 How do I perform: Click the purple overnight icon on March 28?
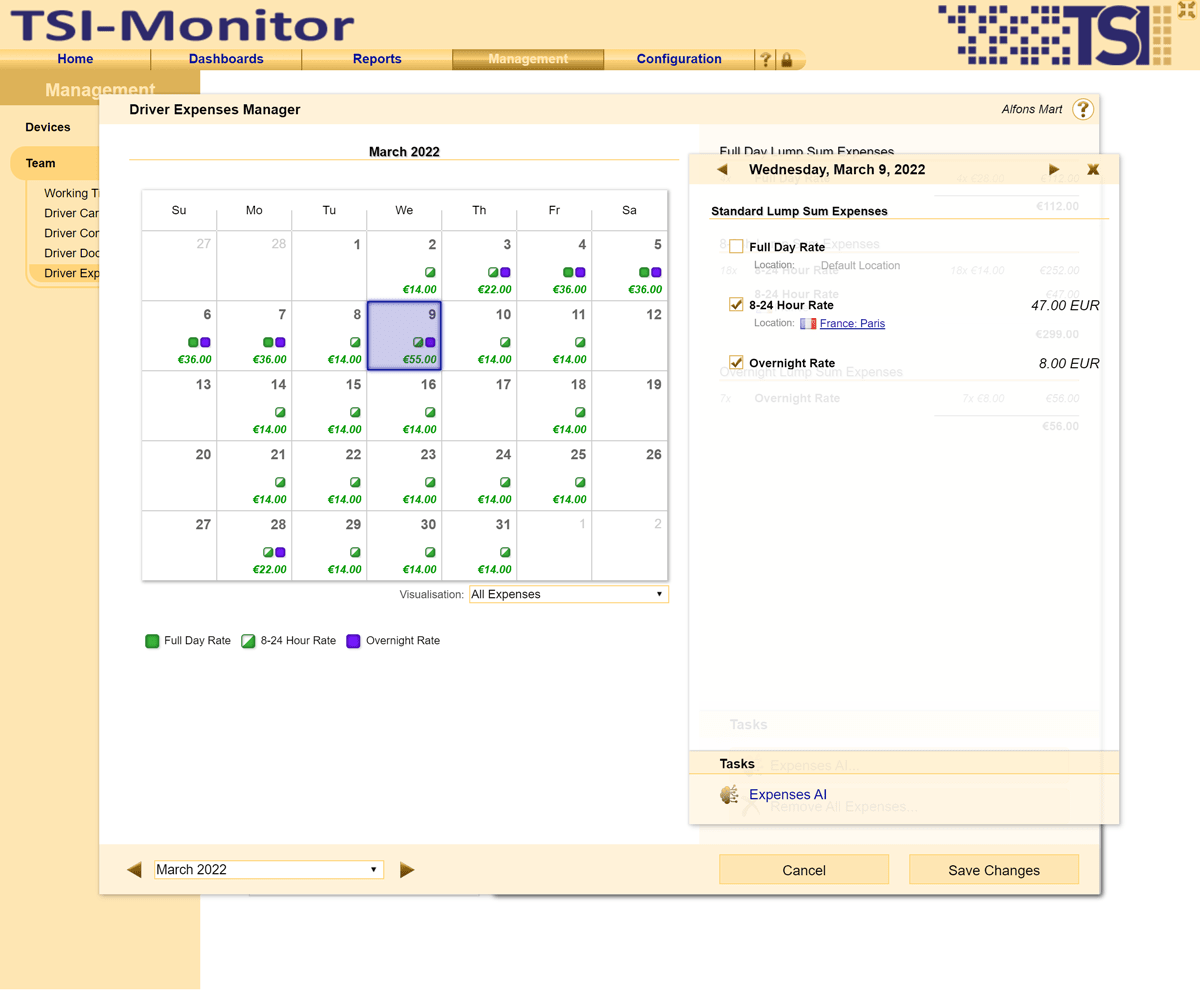[281, 552]
